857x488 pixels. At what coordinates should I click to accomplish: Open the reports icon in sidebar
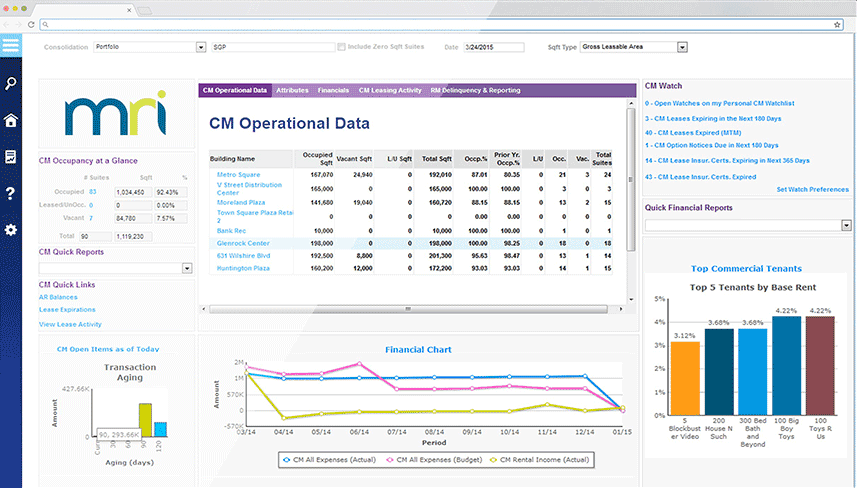(10, 157)
